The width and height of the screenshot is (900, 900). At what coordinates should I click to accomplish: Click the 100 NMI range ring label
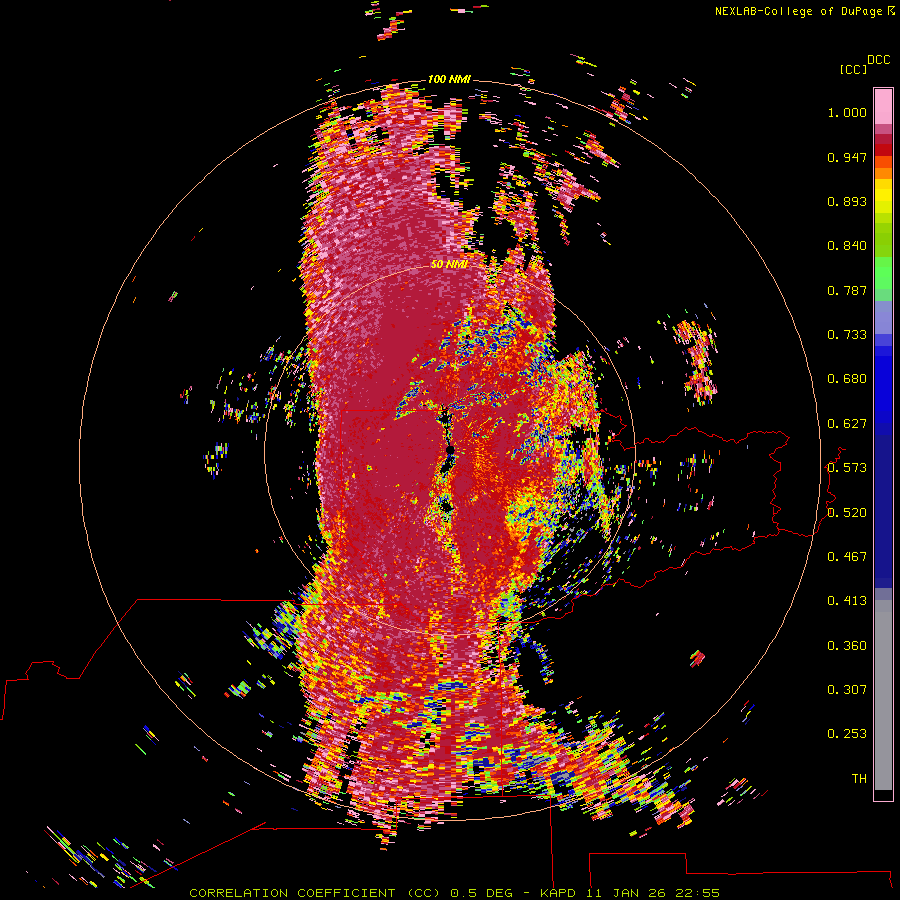pos(449,79)
